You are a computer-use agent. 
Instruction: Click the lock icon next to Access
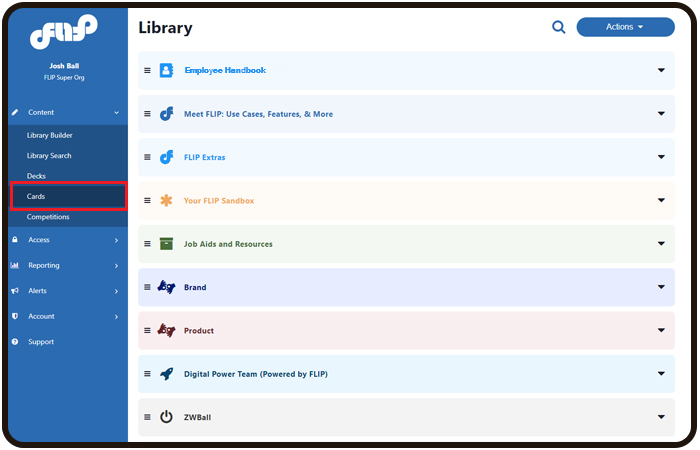point(15,240)
